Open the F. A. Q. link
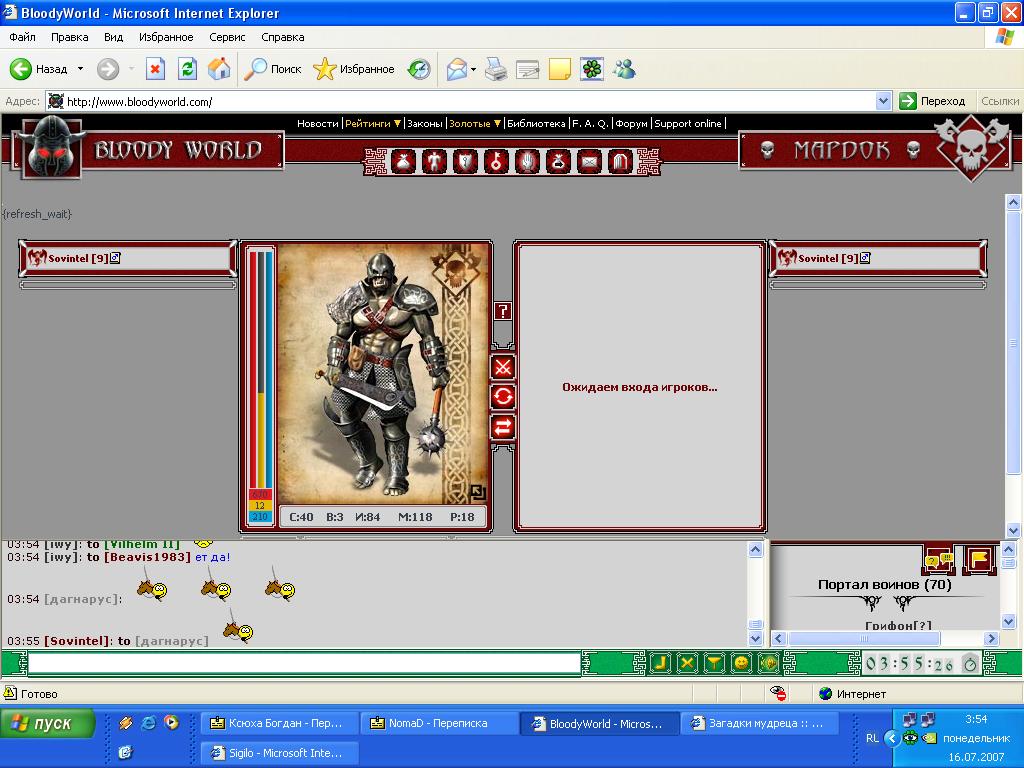This screenshot has width=1024, height=768. point(590,123)
